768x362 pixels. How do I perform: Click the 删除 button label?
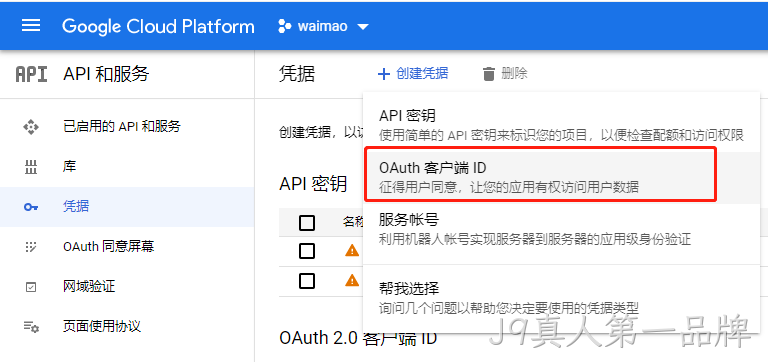coord(514,73)
